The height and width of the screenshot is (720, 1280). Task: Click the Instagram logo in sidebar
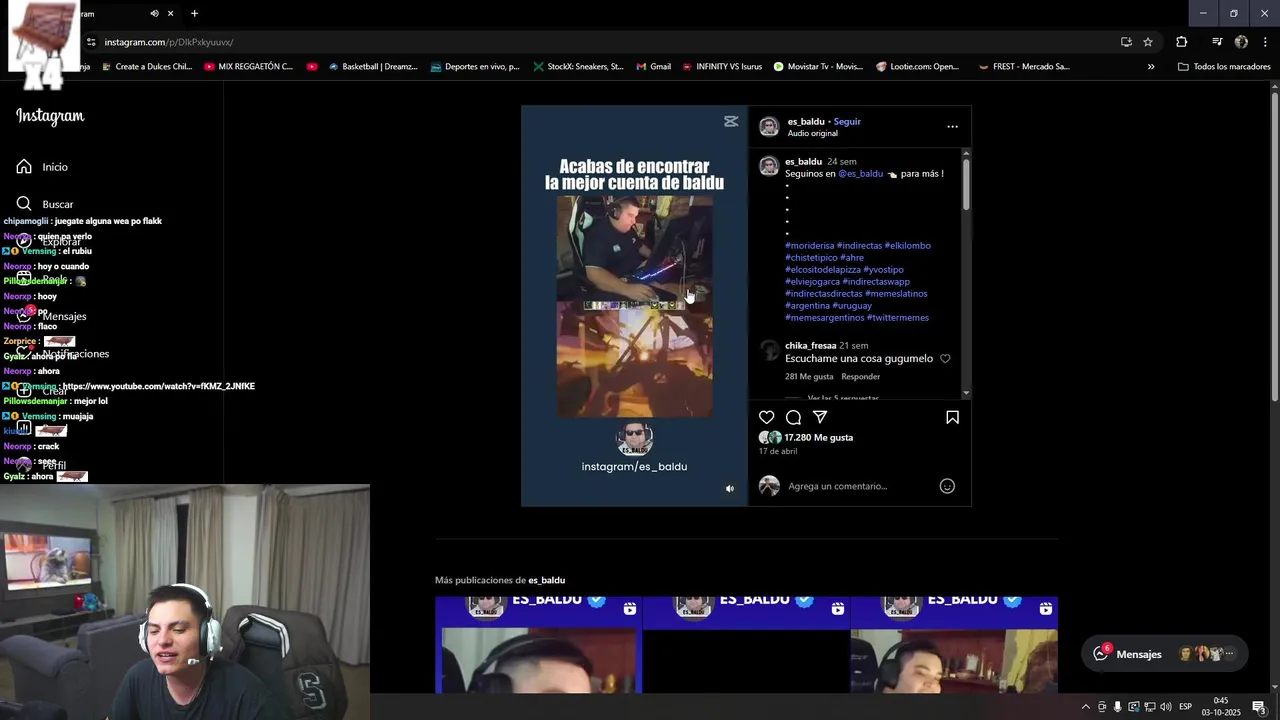50,116
